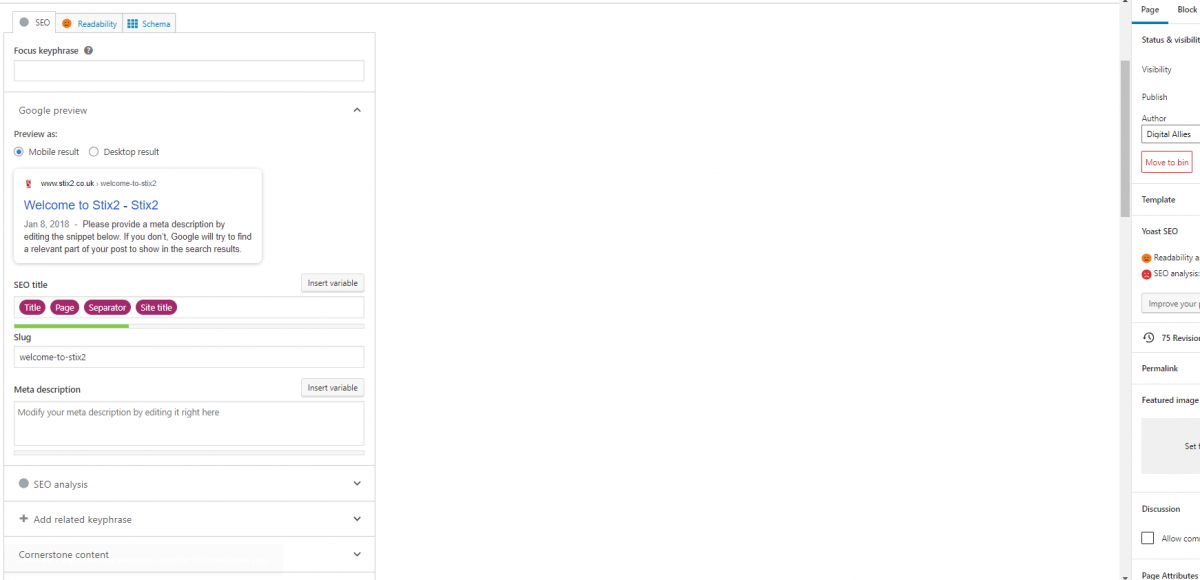Viewport: 1200px width, 580px height.
Task: Click the SEO title length progress bar
Action: click(189, 326)
